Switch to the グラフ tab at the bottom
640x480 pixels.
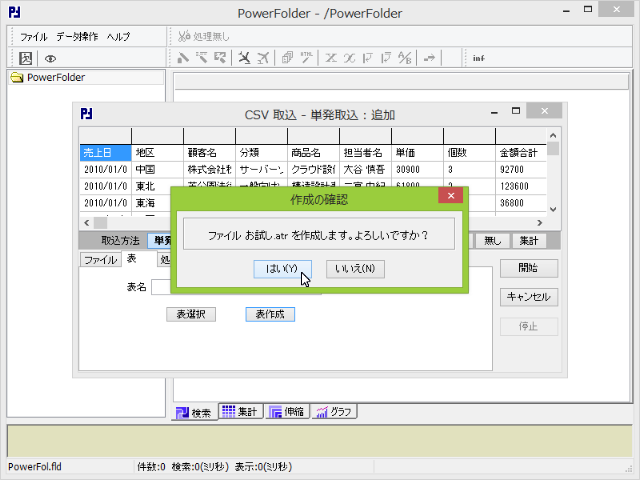[x=334, y=411]
